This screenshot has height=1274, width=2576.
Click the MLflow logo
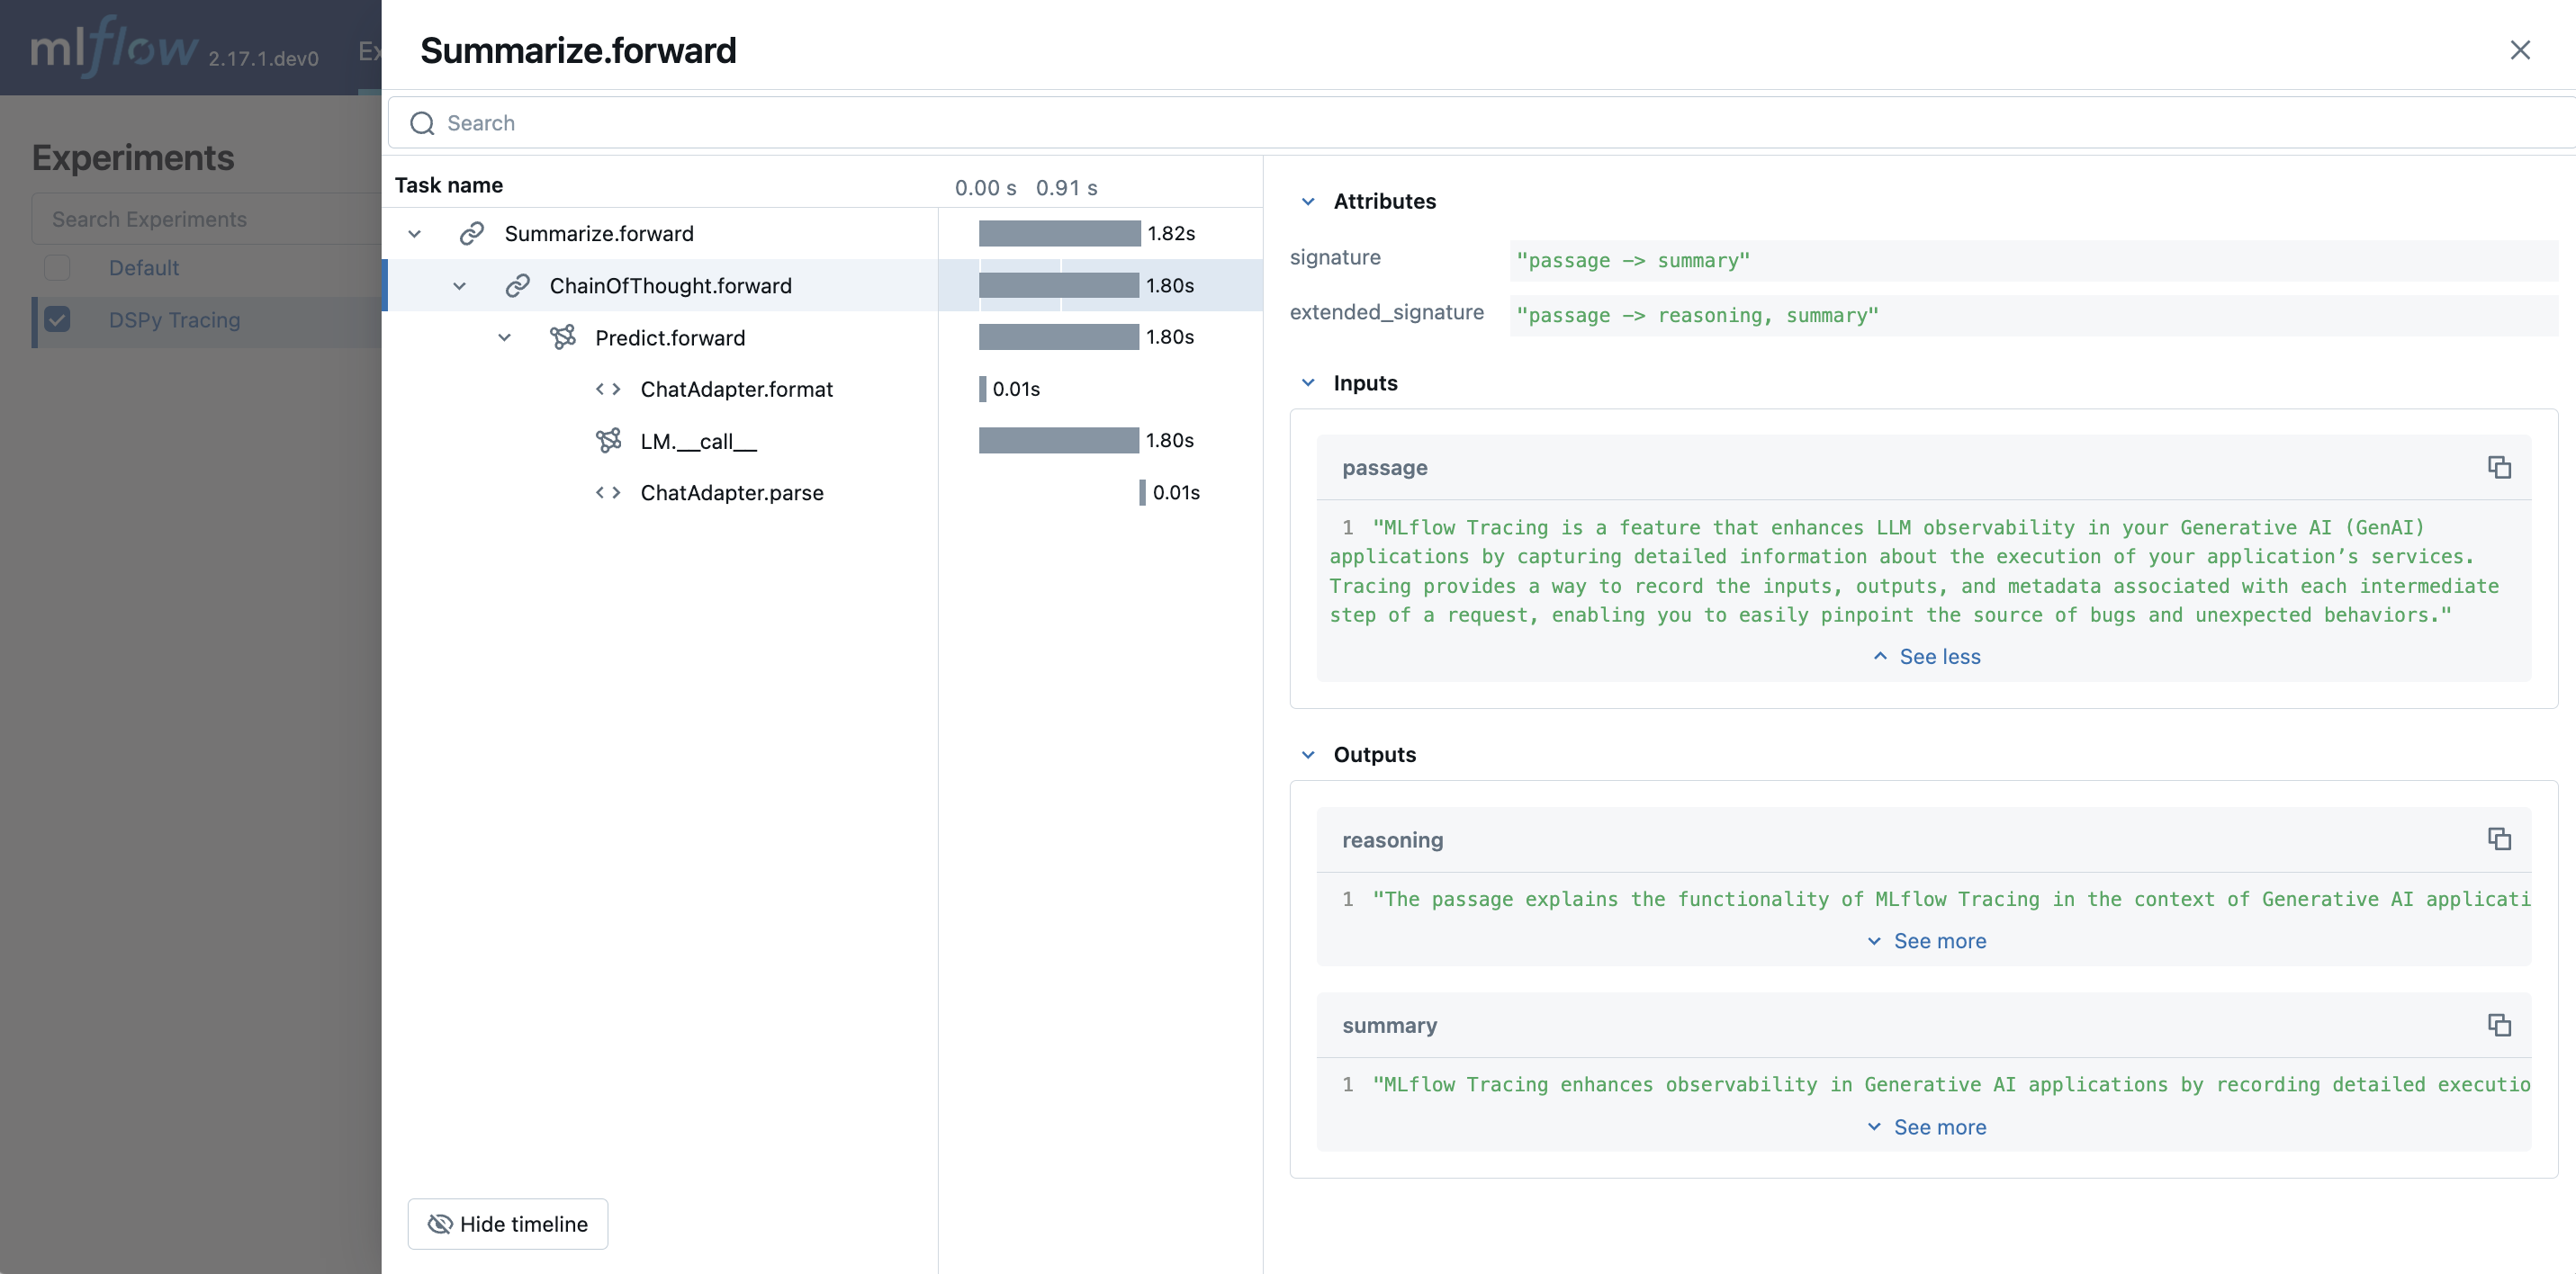(114, 47)
